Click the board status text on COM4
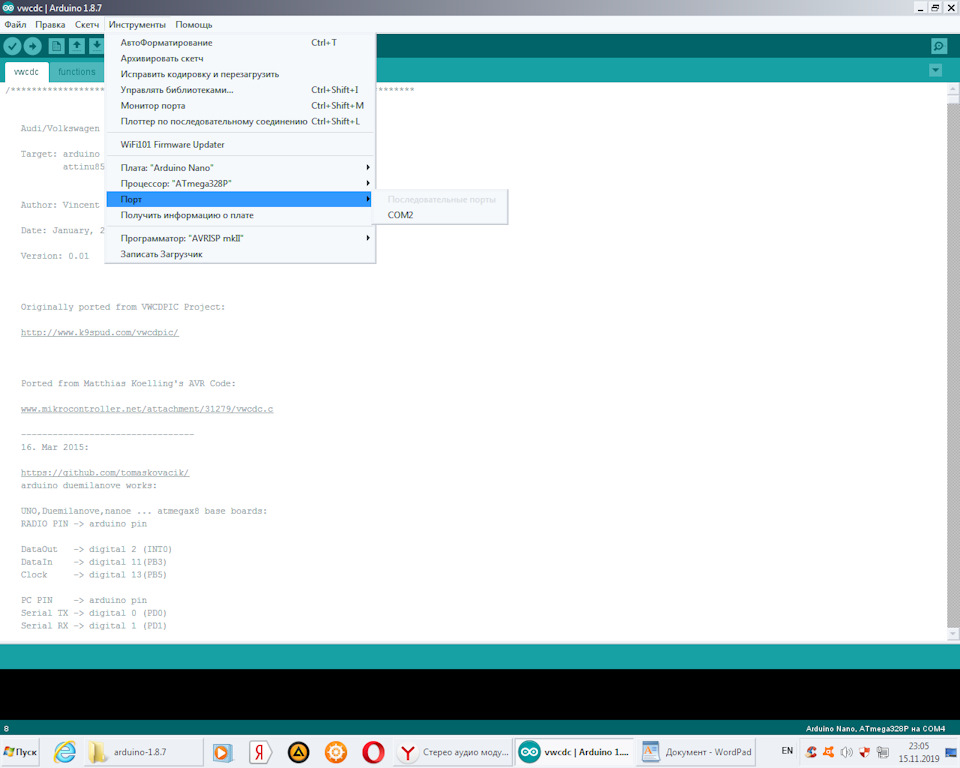 [875, 729]
